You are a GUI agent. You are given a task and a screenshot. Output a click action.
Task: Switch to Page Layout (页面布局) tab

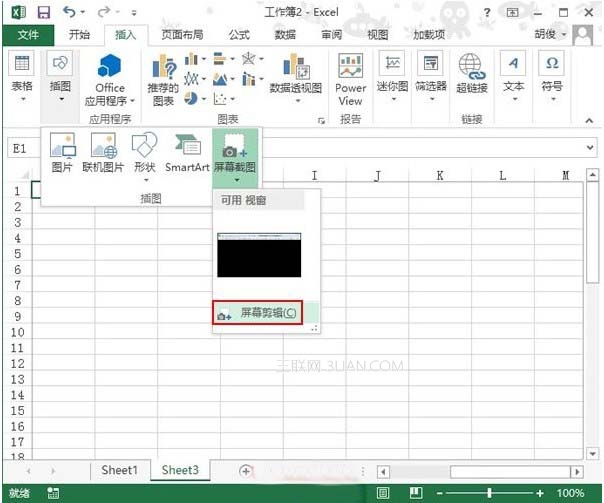182,35
